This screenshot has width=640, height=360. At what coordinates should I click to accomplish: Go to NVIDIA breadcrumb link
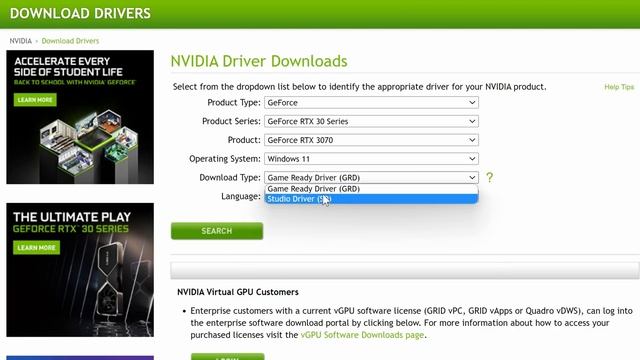click(20, 41)
